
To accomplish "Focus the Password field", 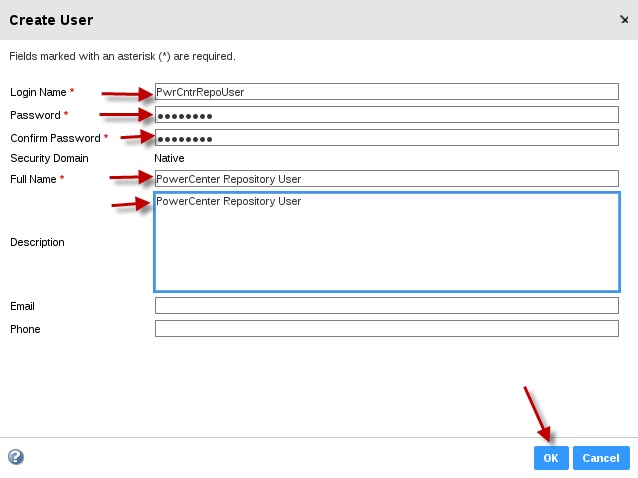I will (387, 115).
